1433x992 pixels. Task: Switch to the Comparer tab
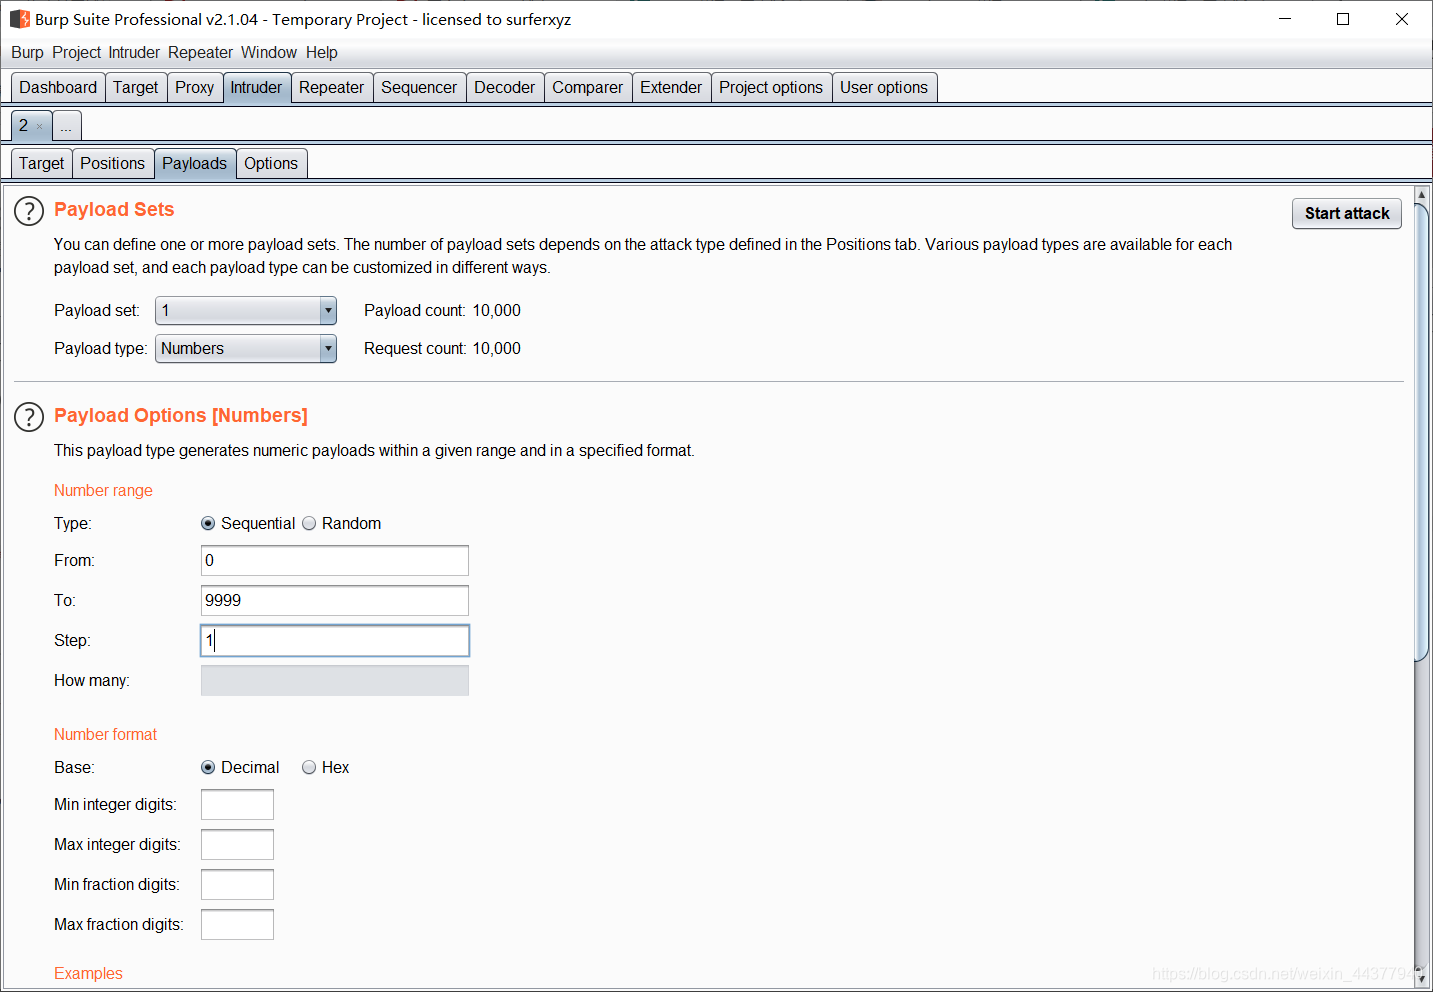pos(588,87)
